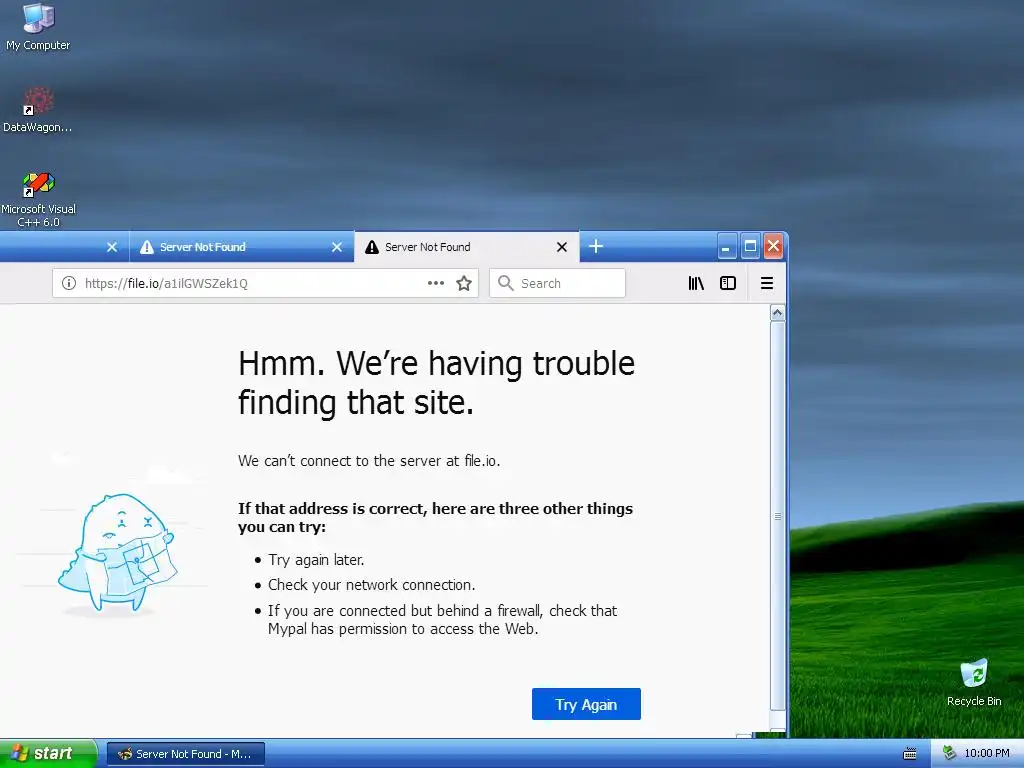This screenshot has width=1024, height=768.
Task: Click the system tray network icon
Action: 949,753
